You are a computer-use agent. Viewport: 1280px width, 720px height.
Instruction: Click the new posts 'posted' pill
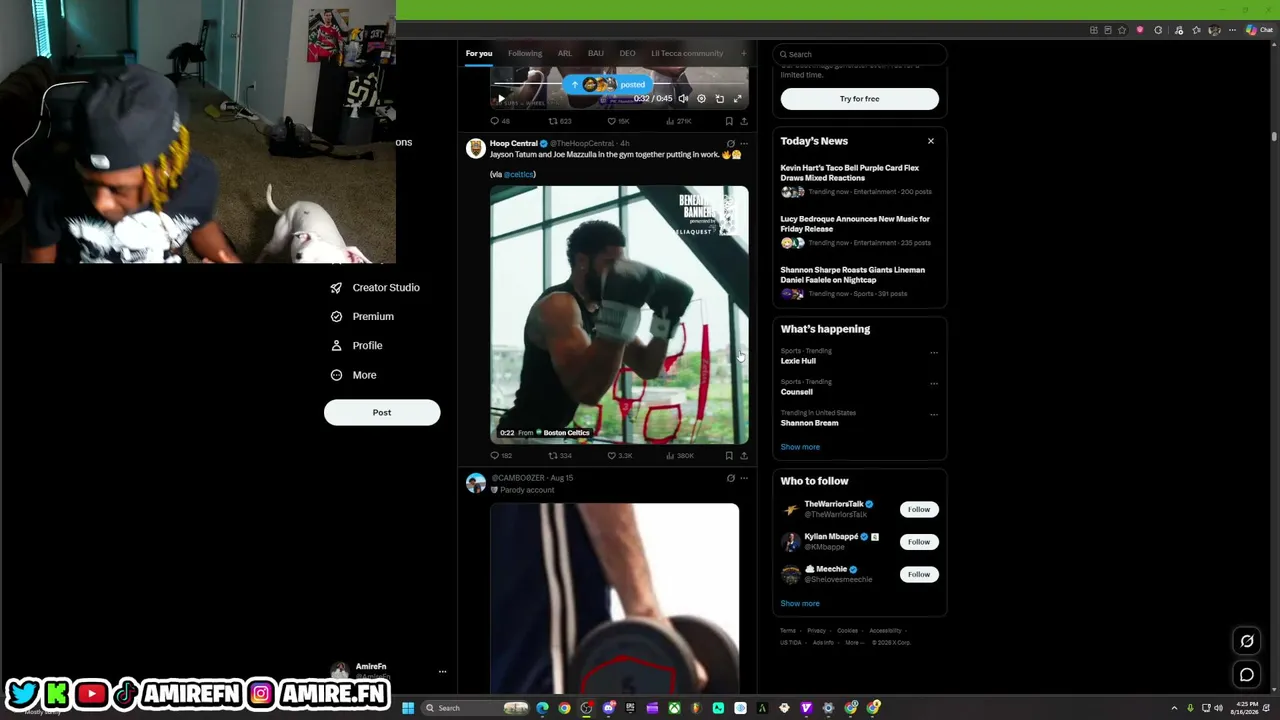[x=607, y=85]
